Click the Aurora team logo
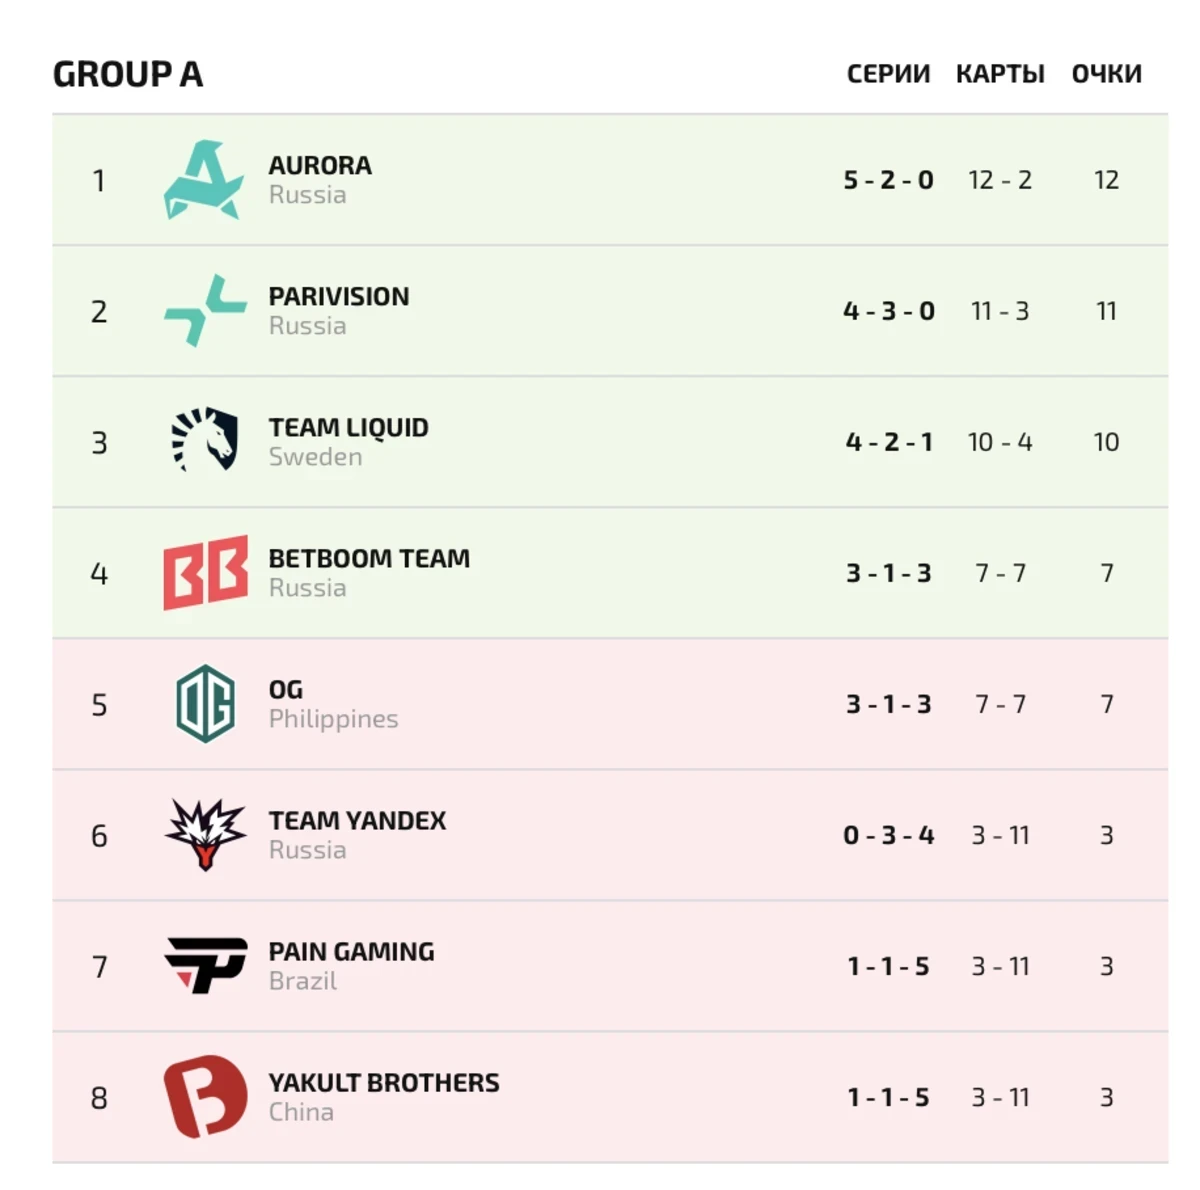The height and width of the screenshot is (1190, 1200). coord(204,180)
